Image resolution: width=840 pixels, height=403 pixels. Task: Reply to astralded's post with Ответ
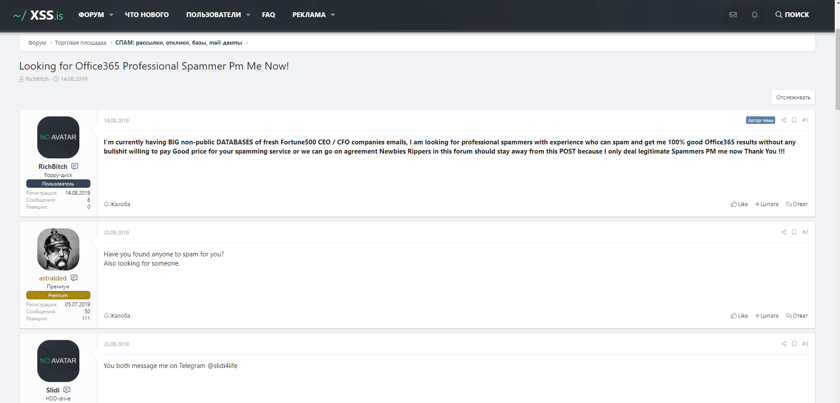(x=797, y=316)
